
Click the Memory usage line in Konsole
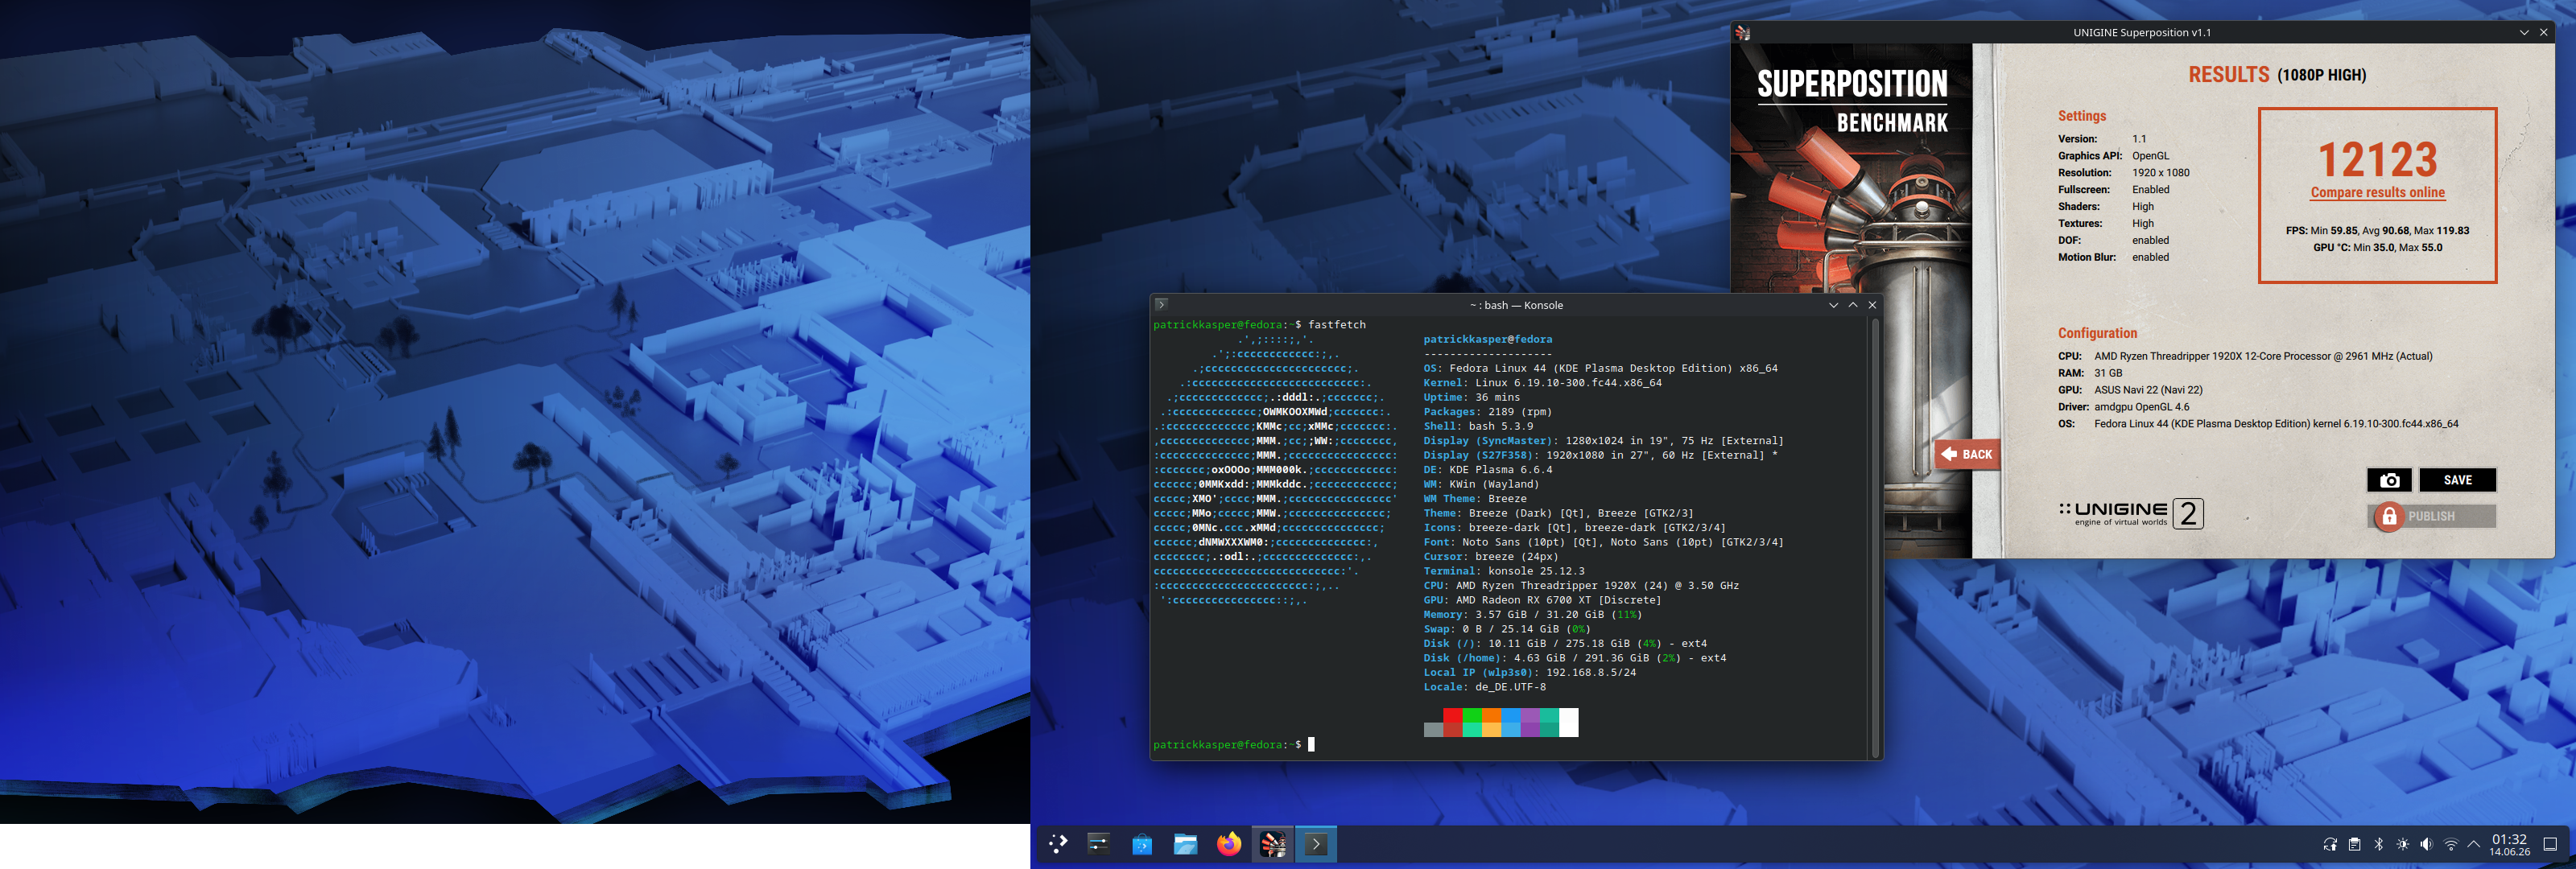pos(1532,615)
